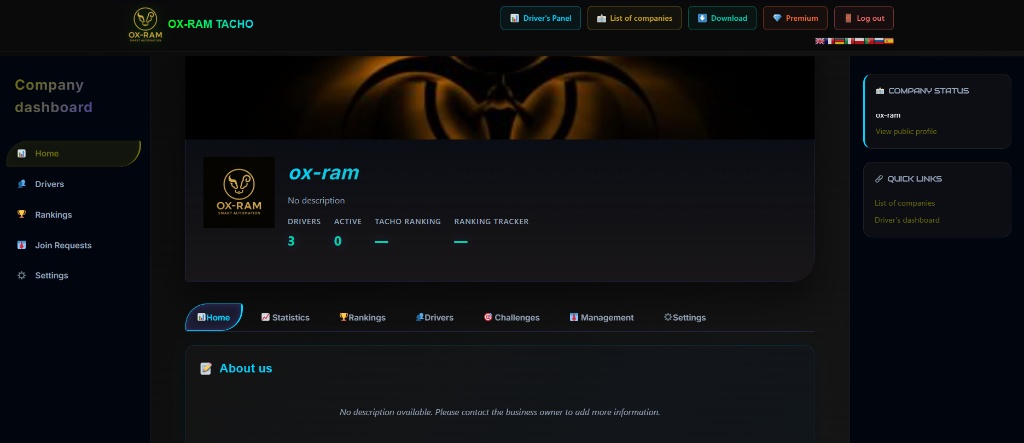Viewport: 1024px width, 443px height.
Task: Open the Premium button
Action: tap(795, 18)
